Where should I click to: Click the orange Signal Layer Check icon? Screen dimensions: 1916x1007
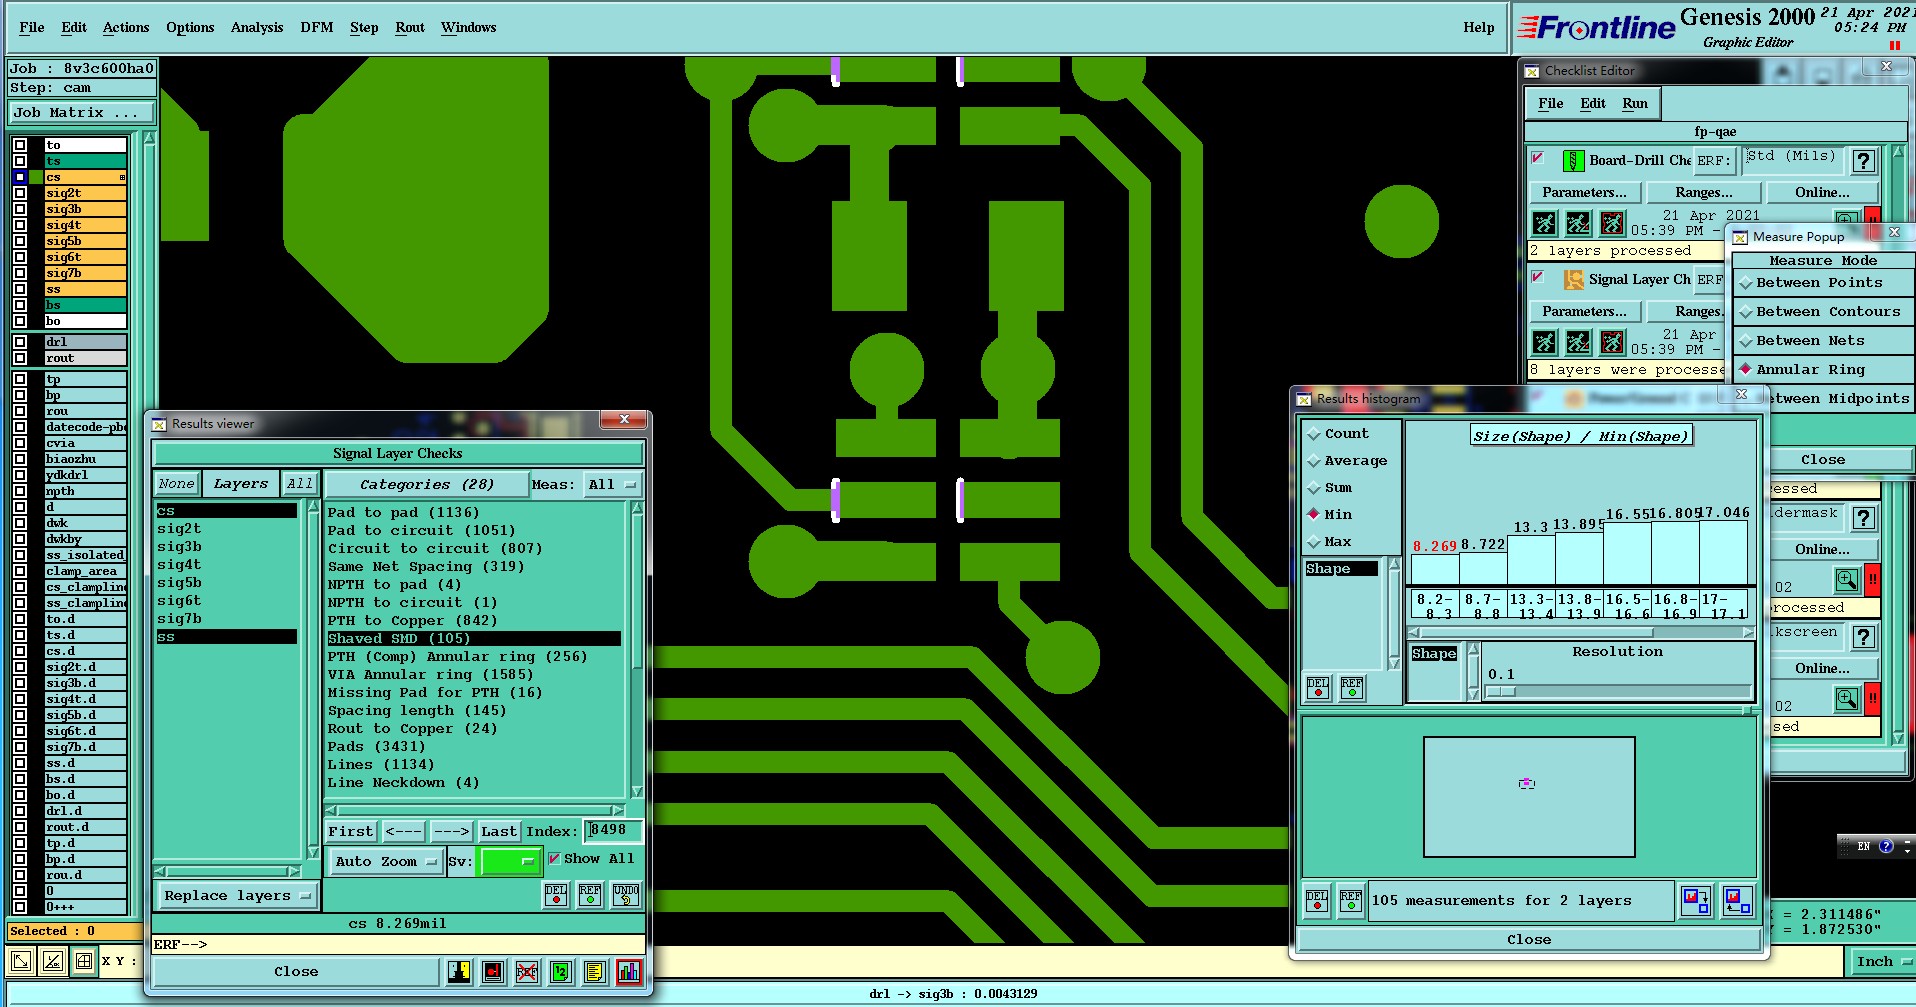(x=1574, y=280)
